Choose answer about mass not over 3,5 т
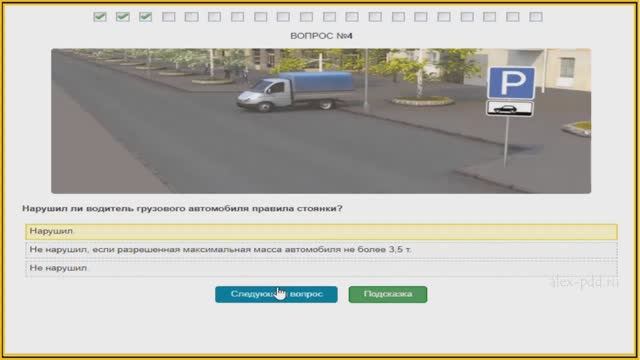This screenshot has width=640, height=360. (321, 250)
